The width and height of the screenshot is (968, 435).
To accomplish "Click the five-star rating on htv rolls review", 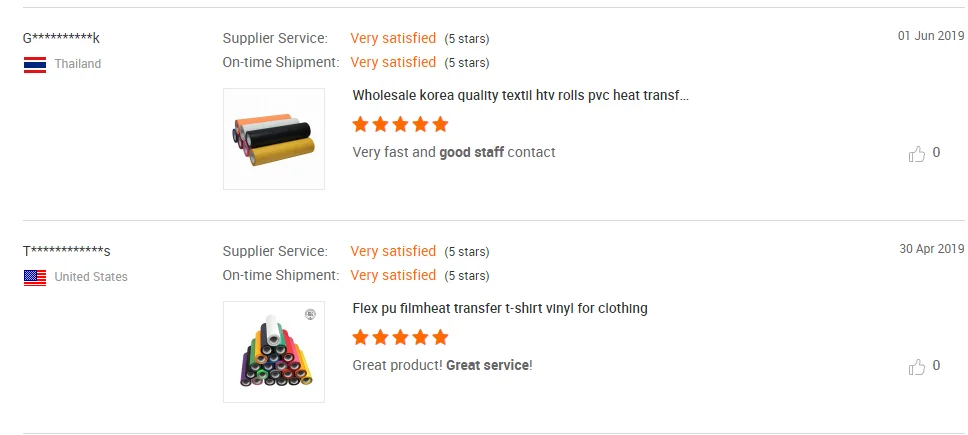I will pos(400,125).
